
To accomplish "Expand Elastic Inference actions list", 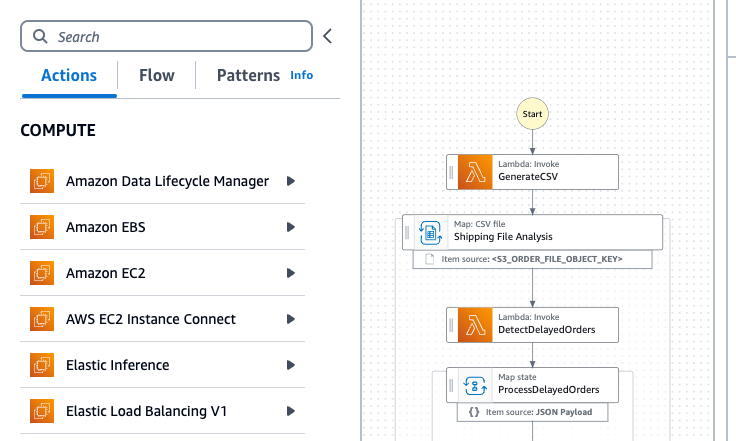I will click(x=291, y=365).
